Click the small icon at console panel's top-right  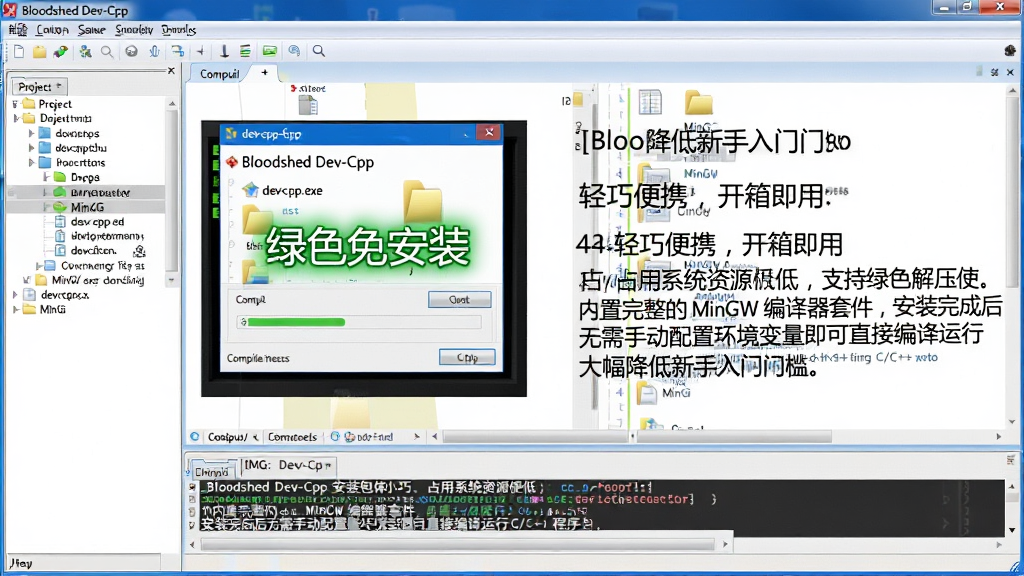pos(1010,460)
